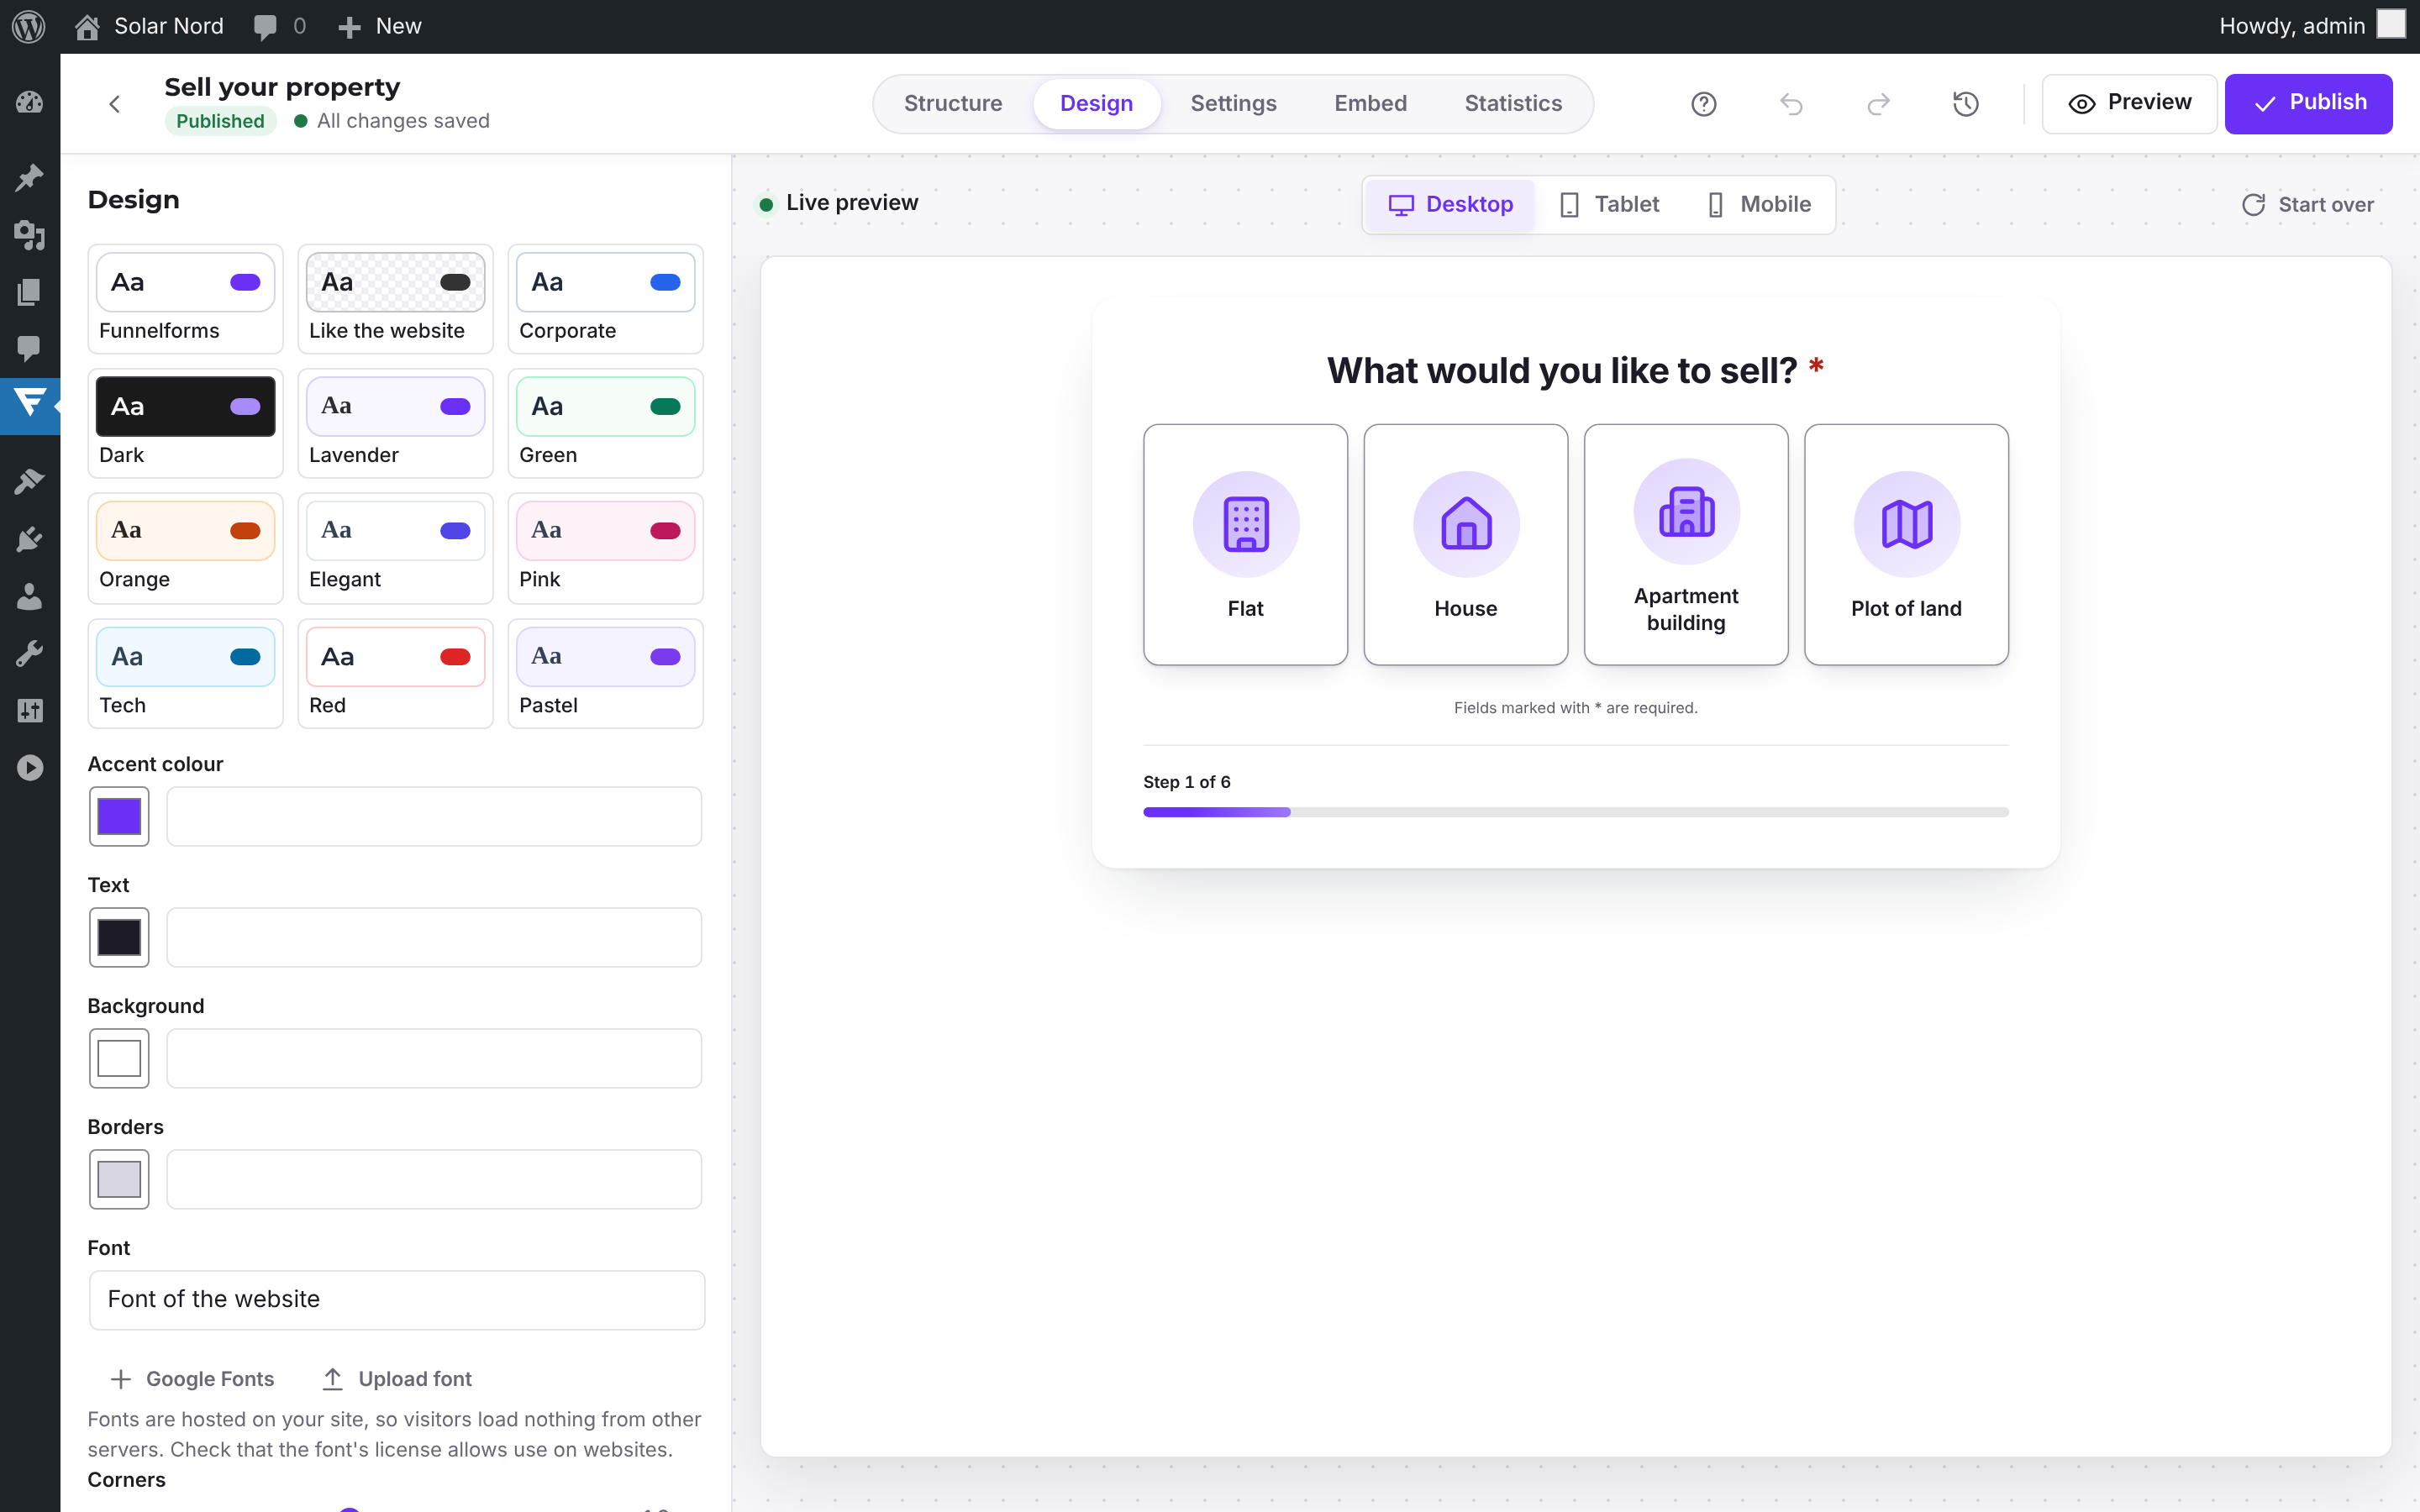Choose the Plot of land card

tap(1906, 544)
